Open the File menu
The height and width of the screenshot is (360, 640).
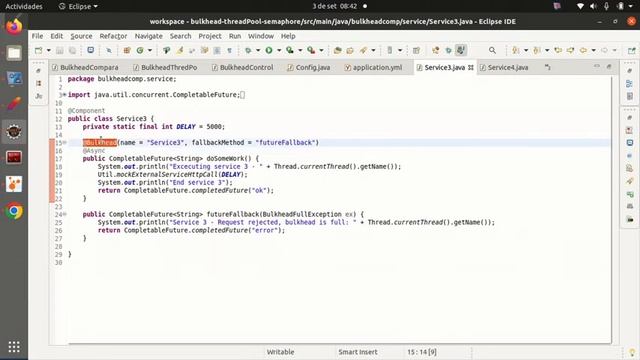[x=37, y=36]
